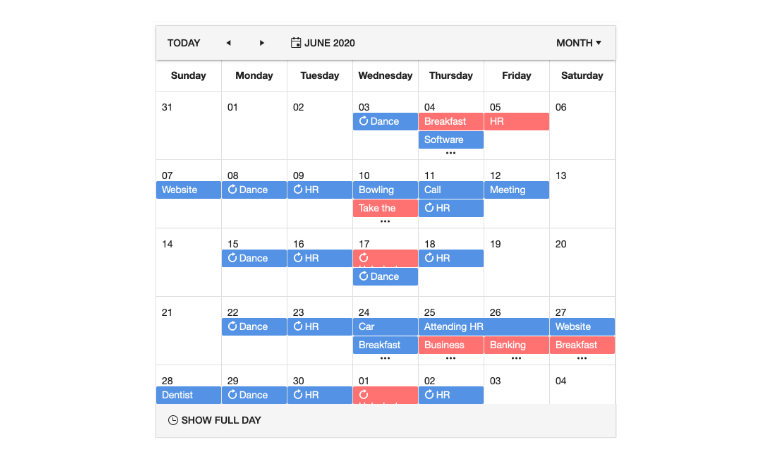
Task: Select the day number 06
Action: click(x=561, y=108)
